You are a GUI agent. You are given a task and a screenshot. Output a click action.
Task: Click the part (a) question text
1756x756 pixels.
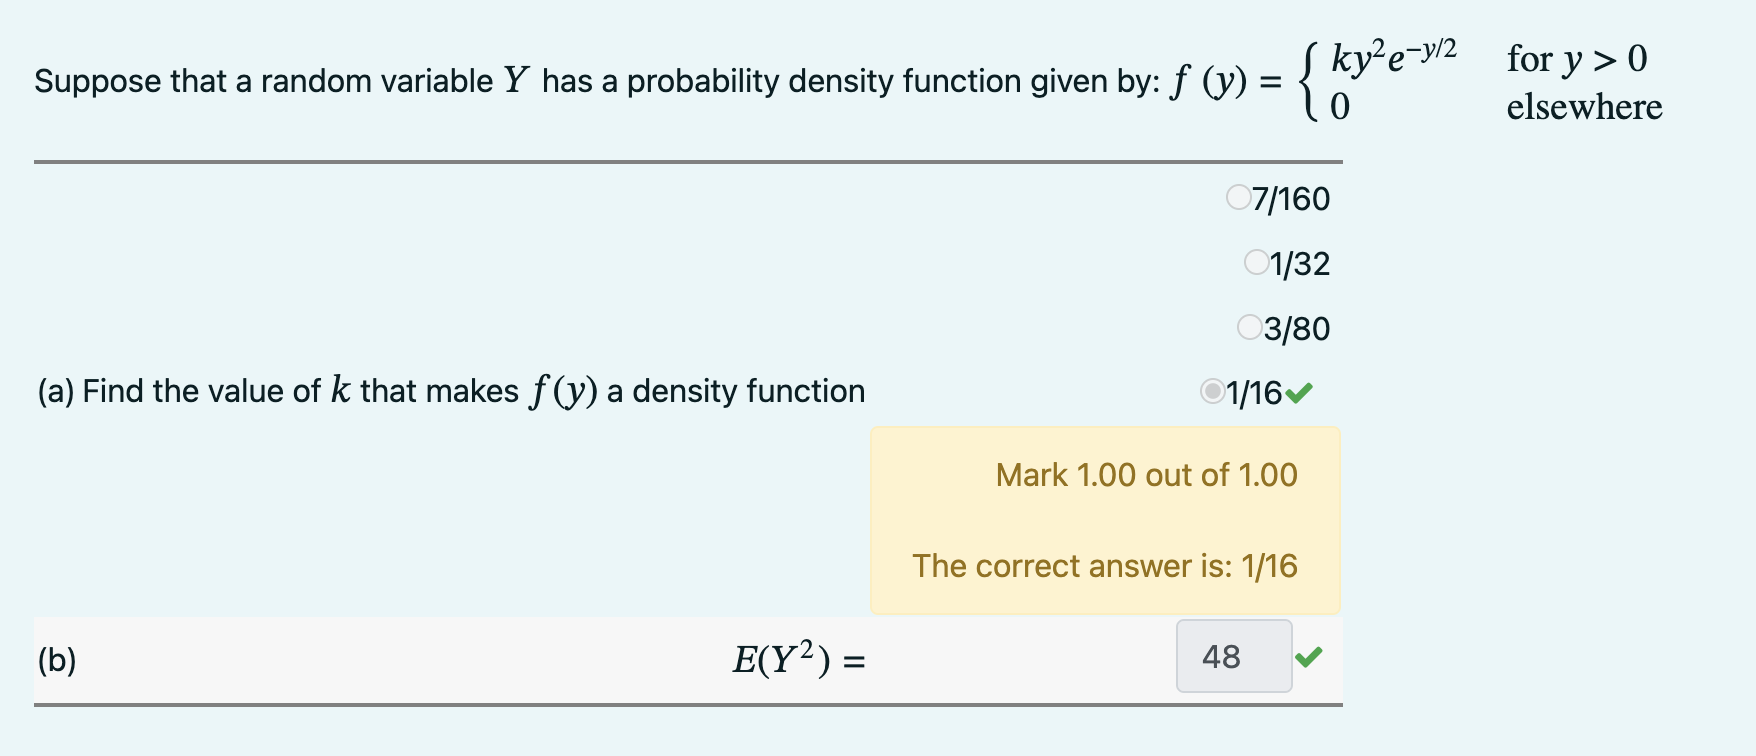pos(450,391)
